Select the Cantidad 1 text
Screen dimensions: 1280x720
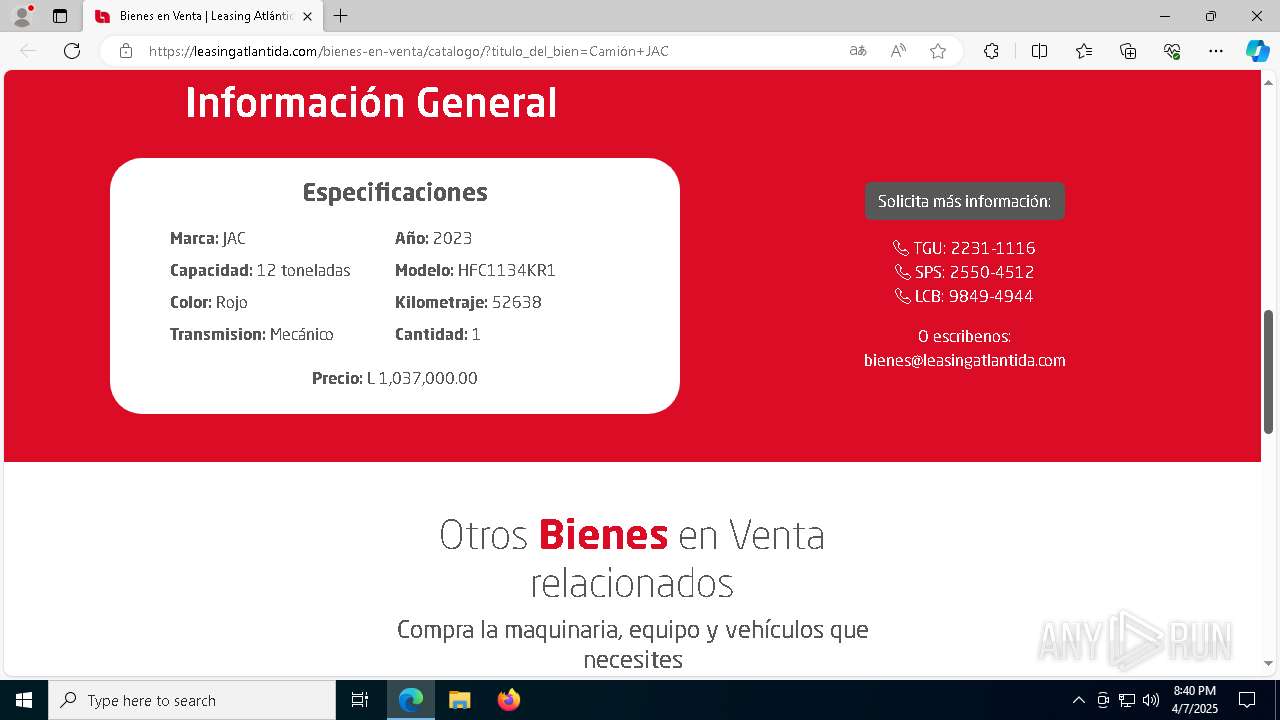[438, 334]
